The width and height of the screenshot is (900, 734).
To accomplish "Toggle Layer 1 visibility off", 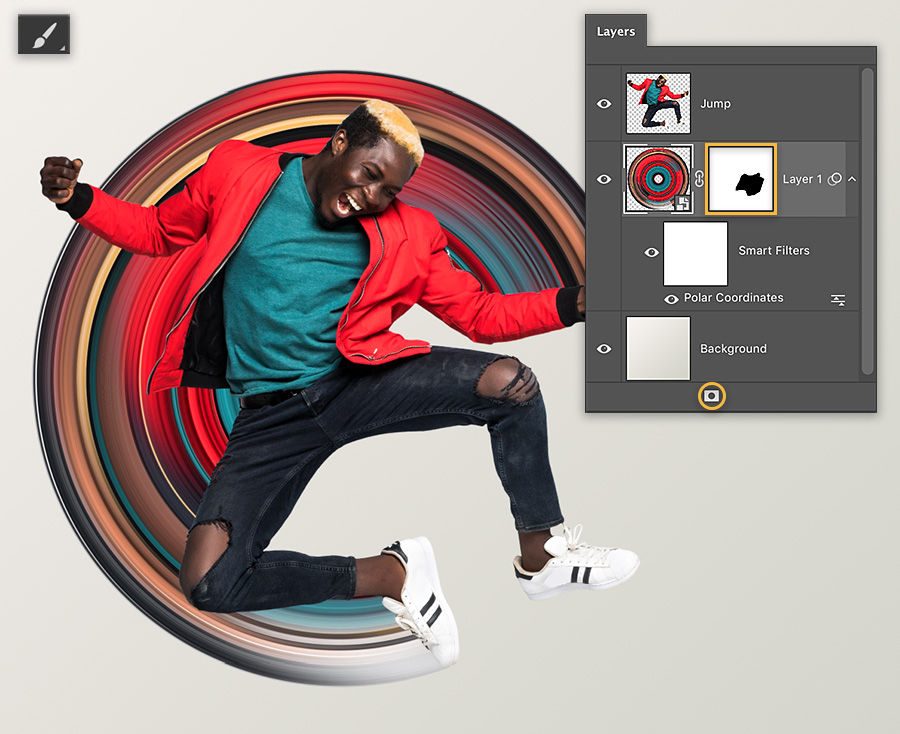I will [604, 179].
